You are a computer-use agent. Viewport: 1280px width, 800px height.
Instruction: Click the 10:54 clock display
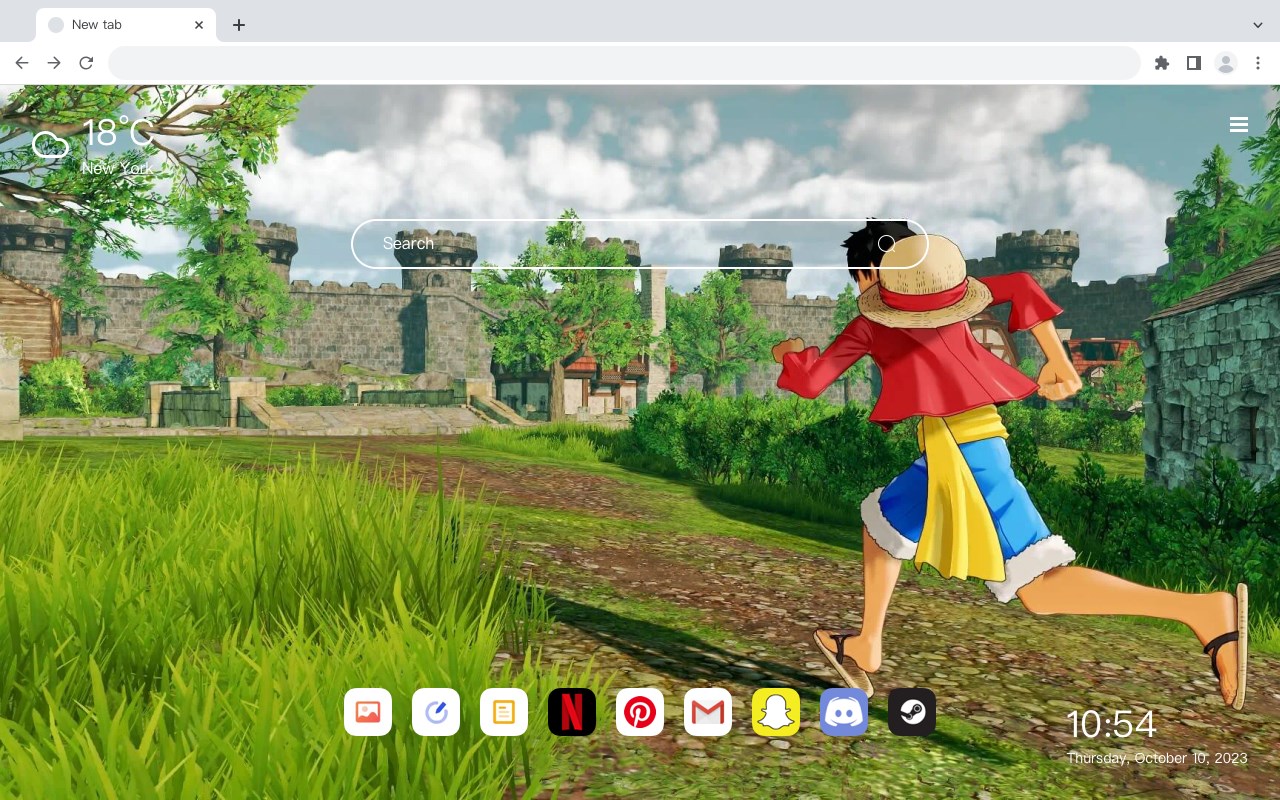coord(1111,725)
